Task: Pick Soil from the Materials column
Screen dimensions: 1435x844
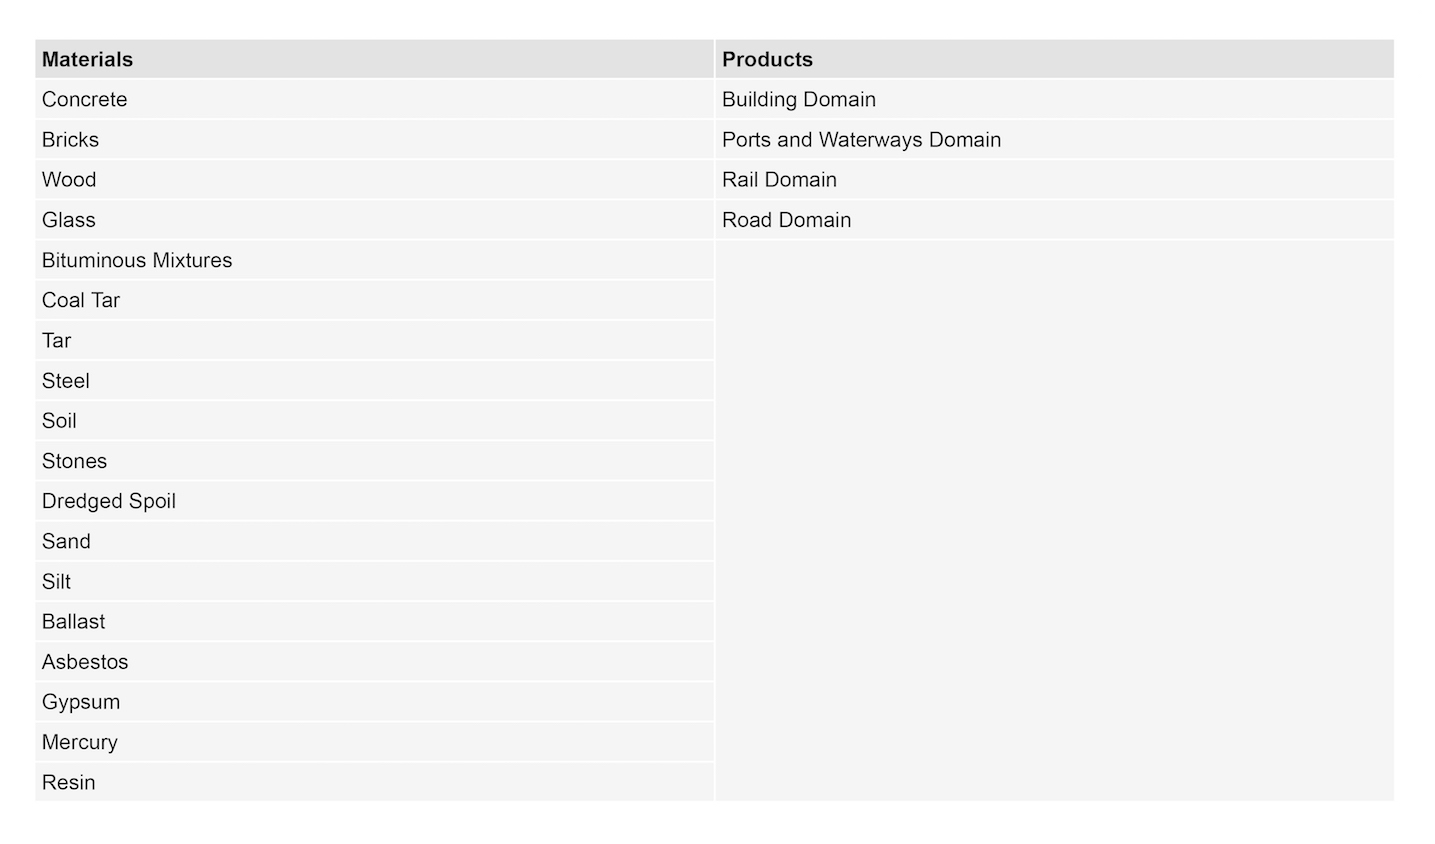Action: pos(59,421)
